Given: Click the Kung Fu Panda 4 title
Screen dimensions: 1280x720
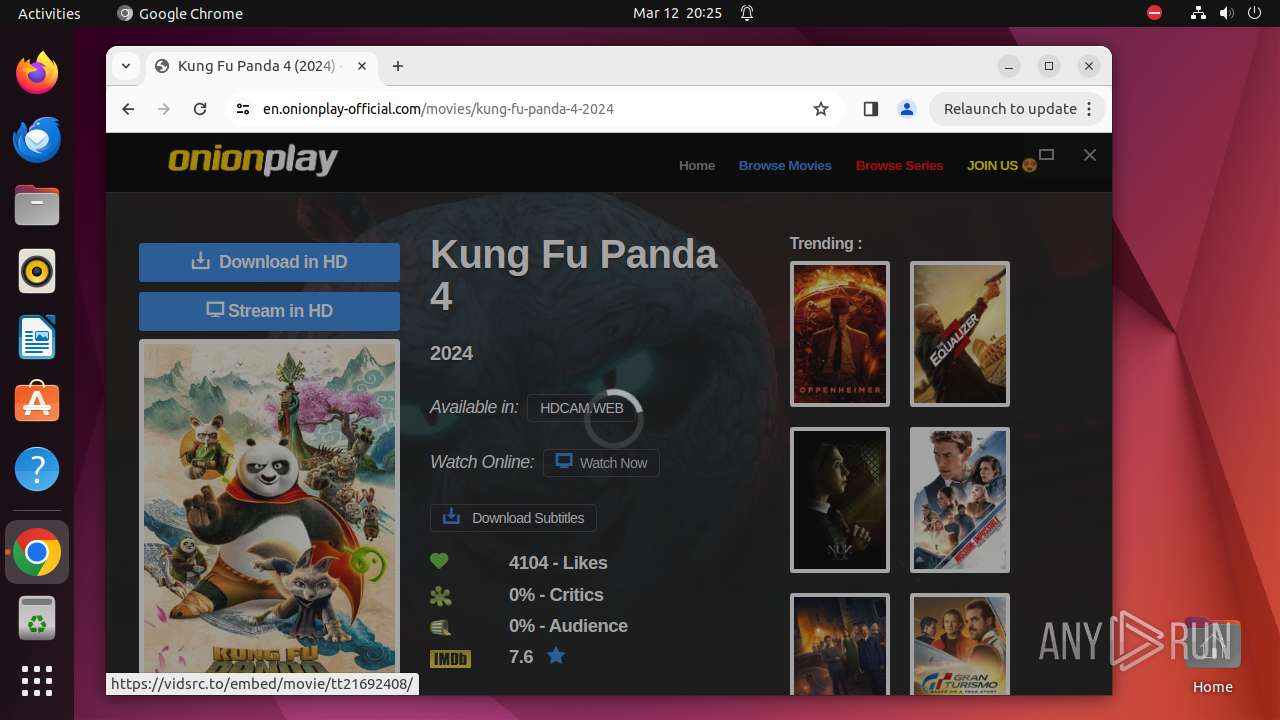Looking at the screenshot, I should point(574,275).
